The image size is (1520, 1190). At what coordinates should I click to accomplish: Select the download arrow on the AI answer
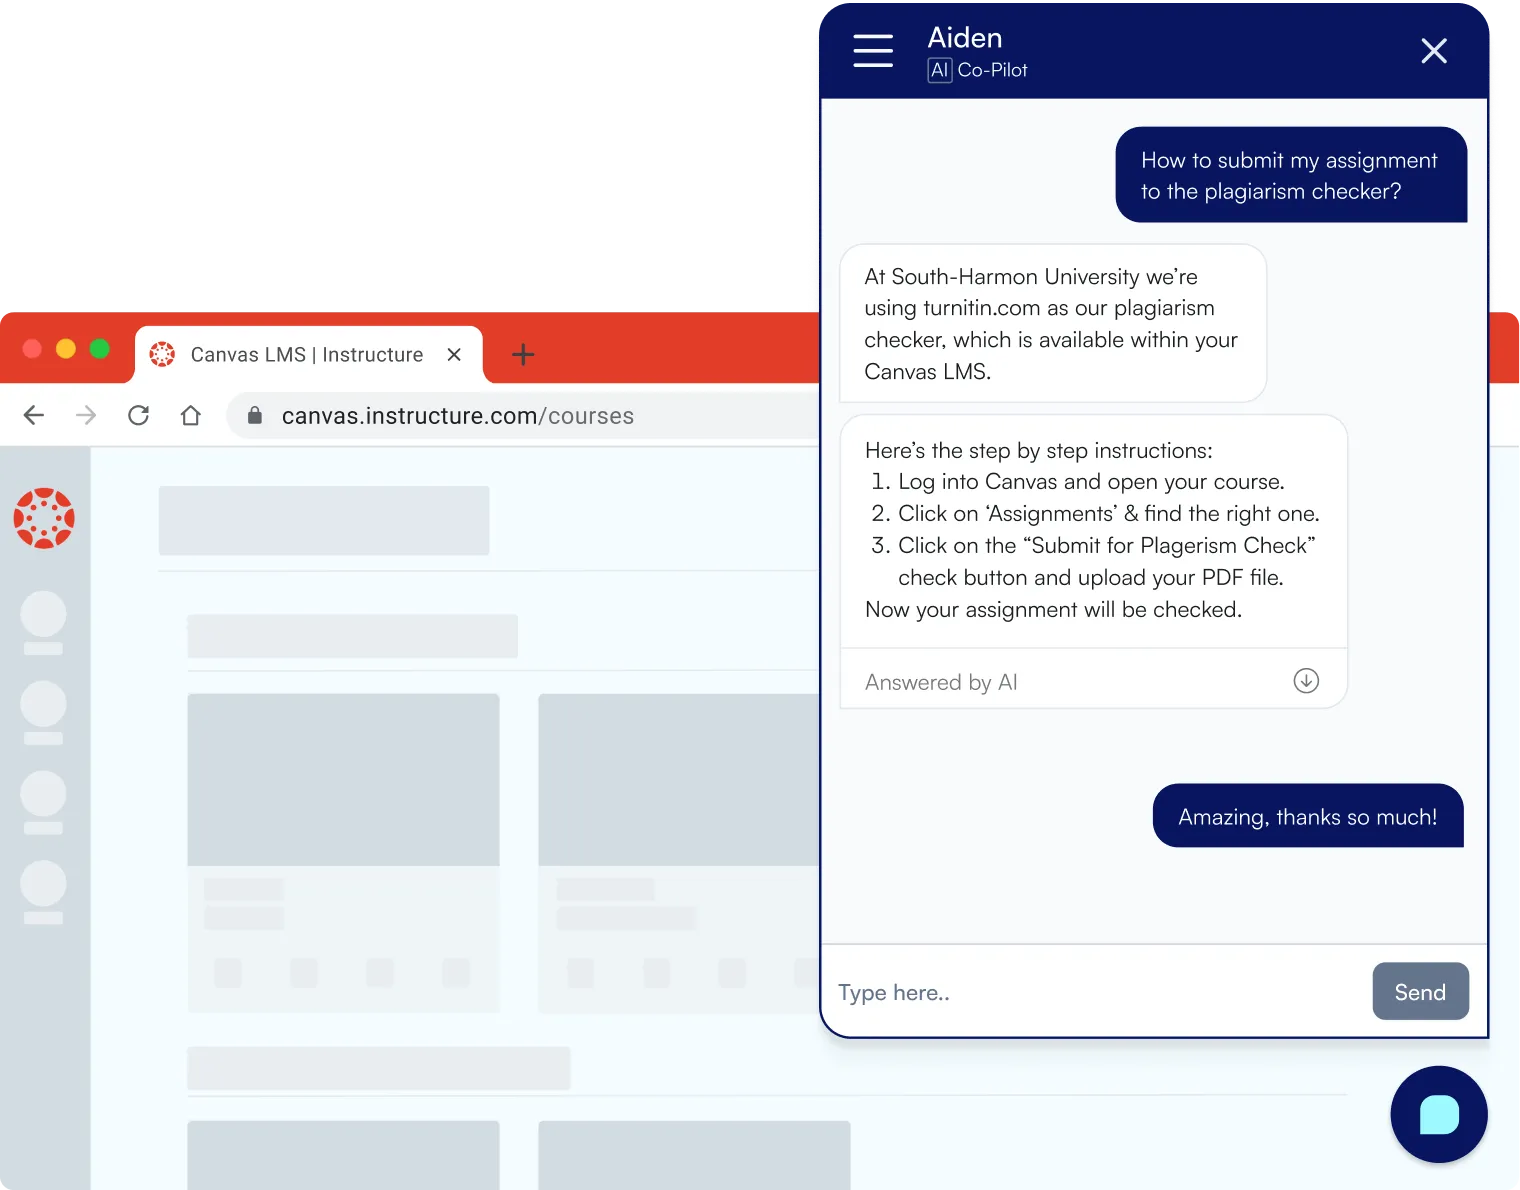tap(1305, 681)
